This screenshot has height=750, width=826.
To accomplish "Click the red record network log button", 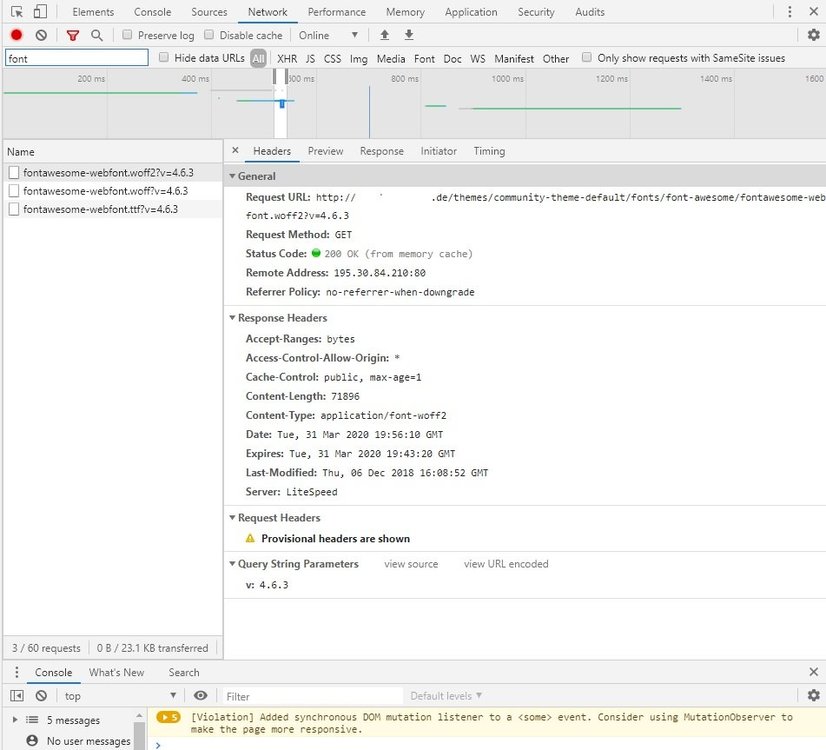I will point(16,35).
